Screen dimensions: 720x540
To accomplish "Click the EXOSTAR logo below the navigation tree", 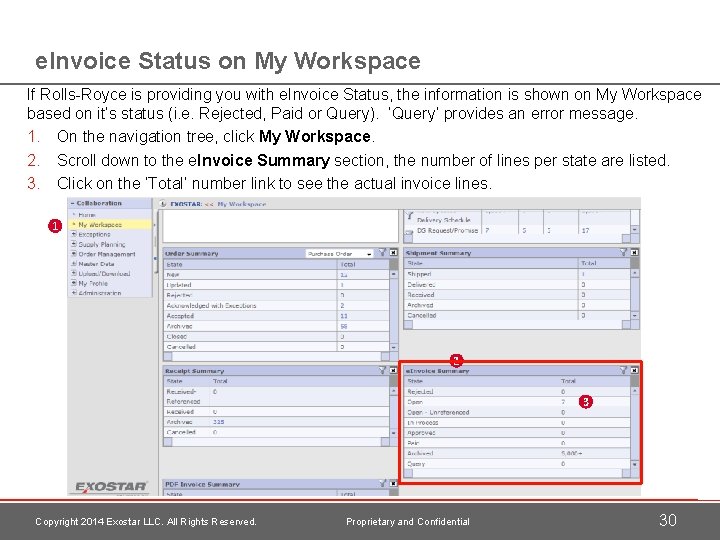I will 111,487.
